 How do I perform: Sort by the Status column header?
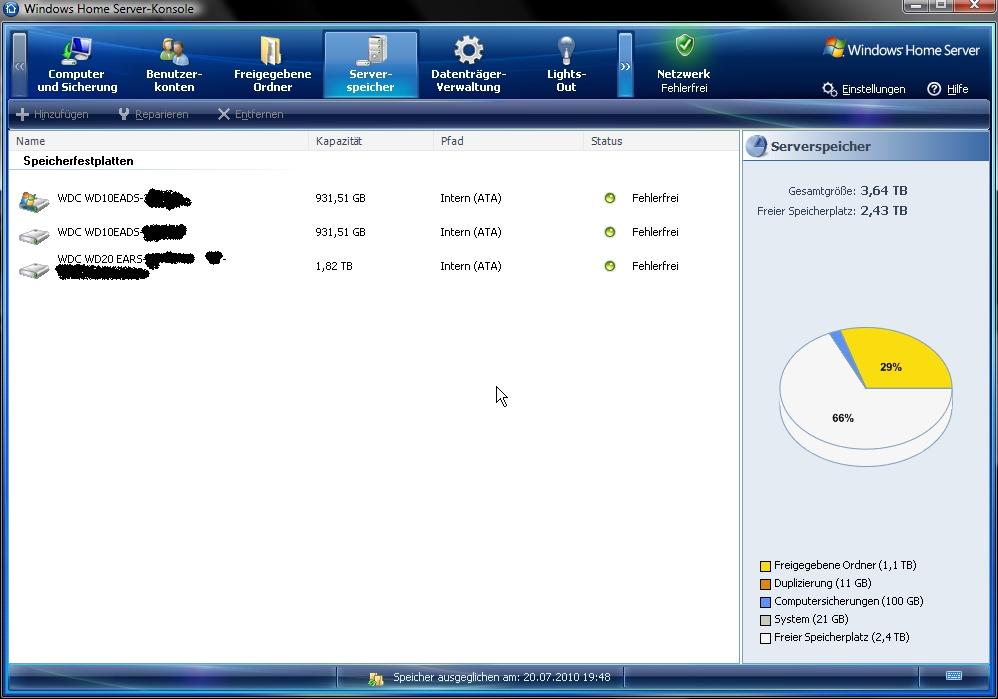[x=661, y=141]
